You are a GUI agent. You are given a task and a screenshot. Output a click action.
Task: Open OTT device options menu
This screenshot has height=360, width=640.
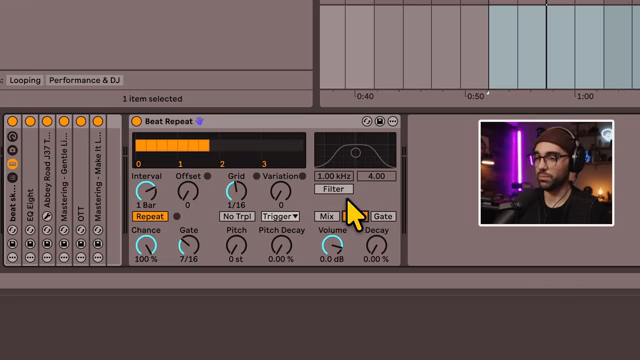(x=81, y=258)
